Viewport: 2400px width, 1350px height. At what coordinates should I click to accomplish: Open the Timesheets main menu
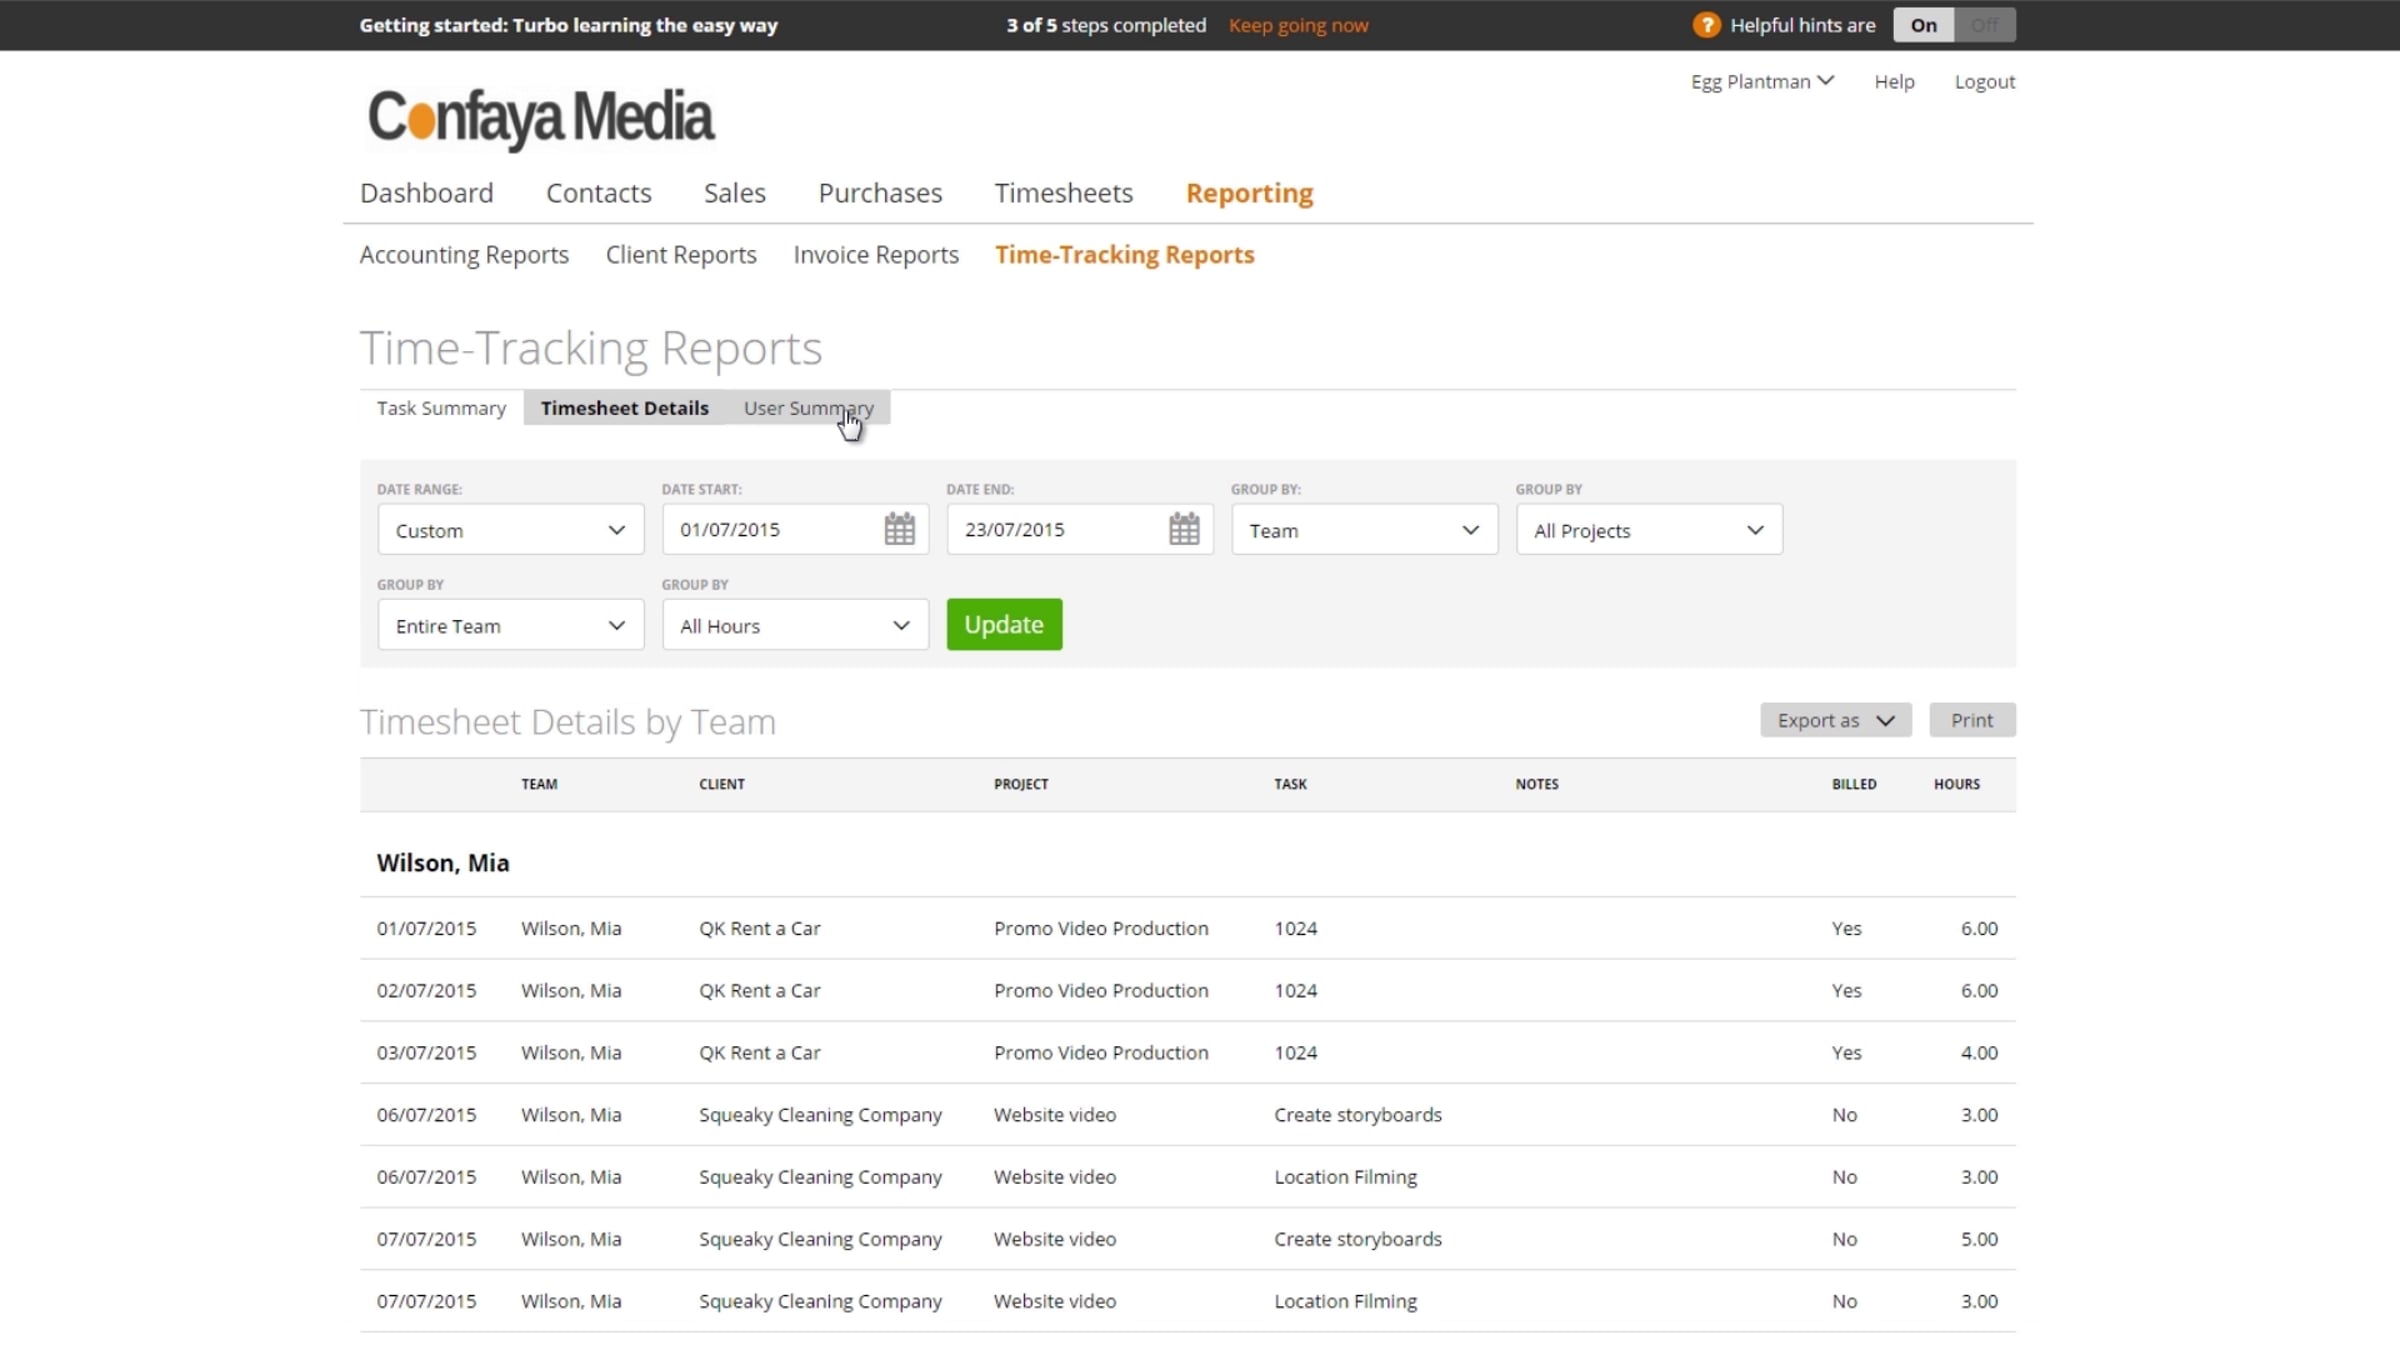(1063, 193)
